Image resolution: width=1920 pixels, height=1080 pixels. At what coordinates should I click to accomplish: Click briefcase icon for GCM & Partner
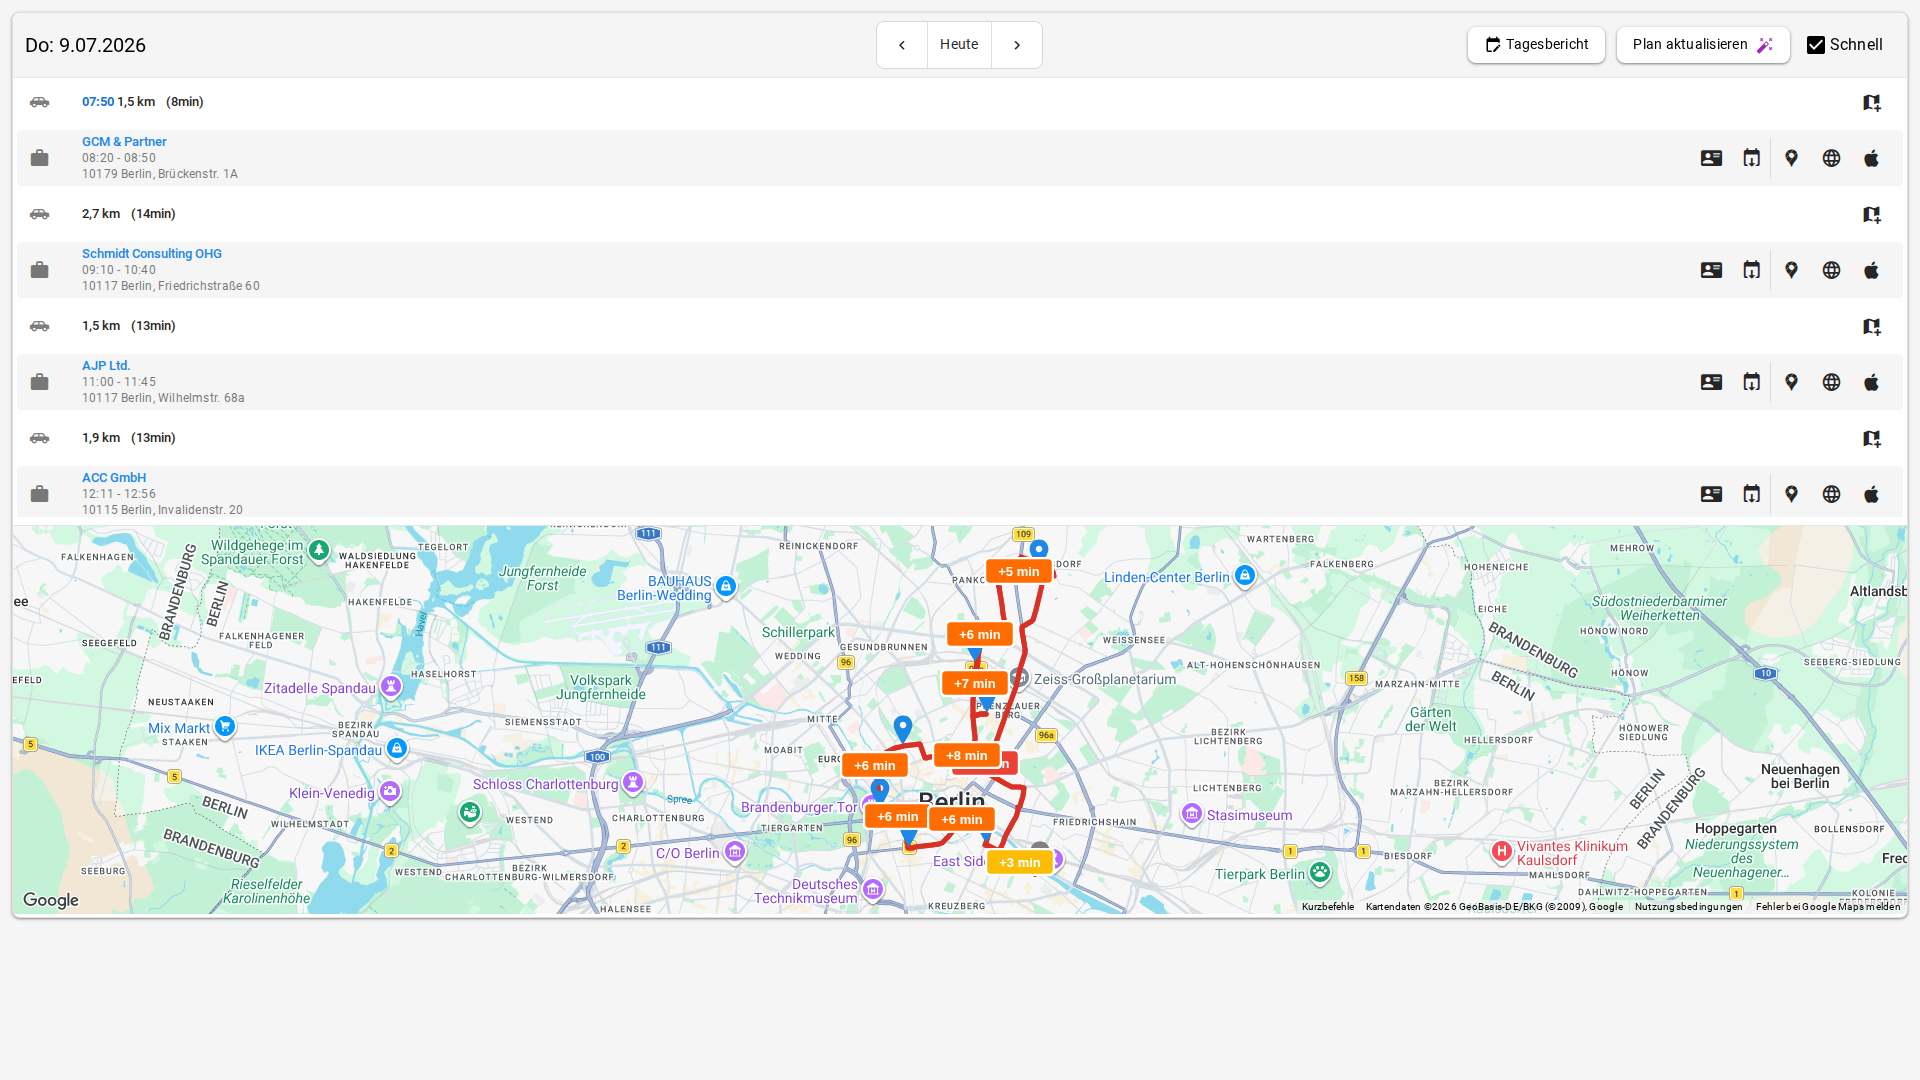point(39,158)
